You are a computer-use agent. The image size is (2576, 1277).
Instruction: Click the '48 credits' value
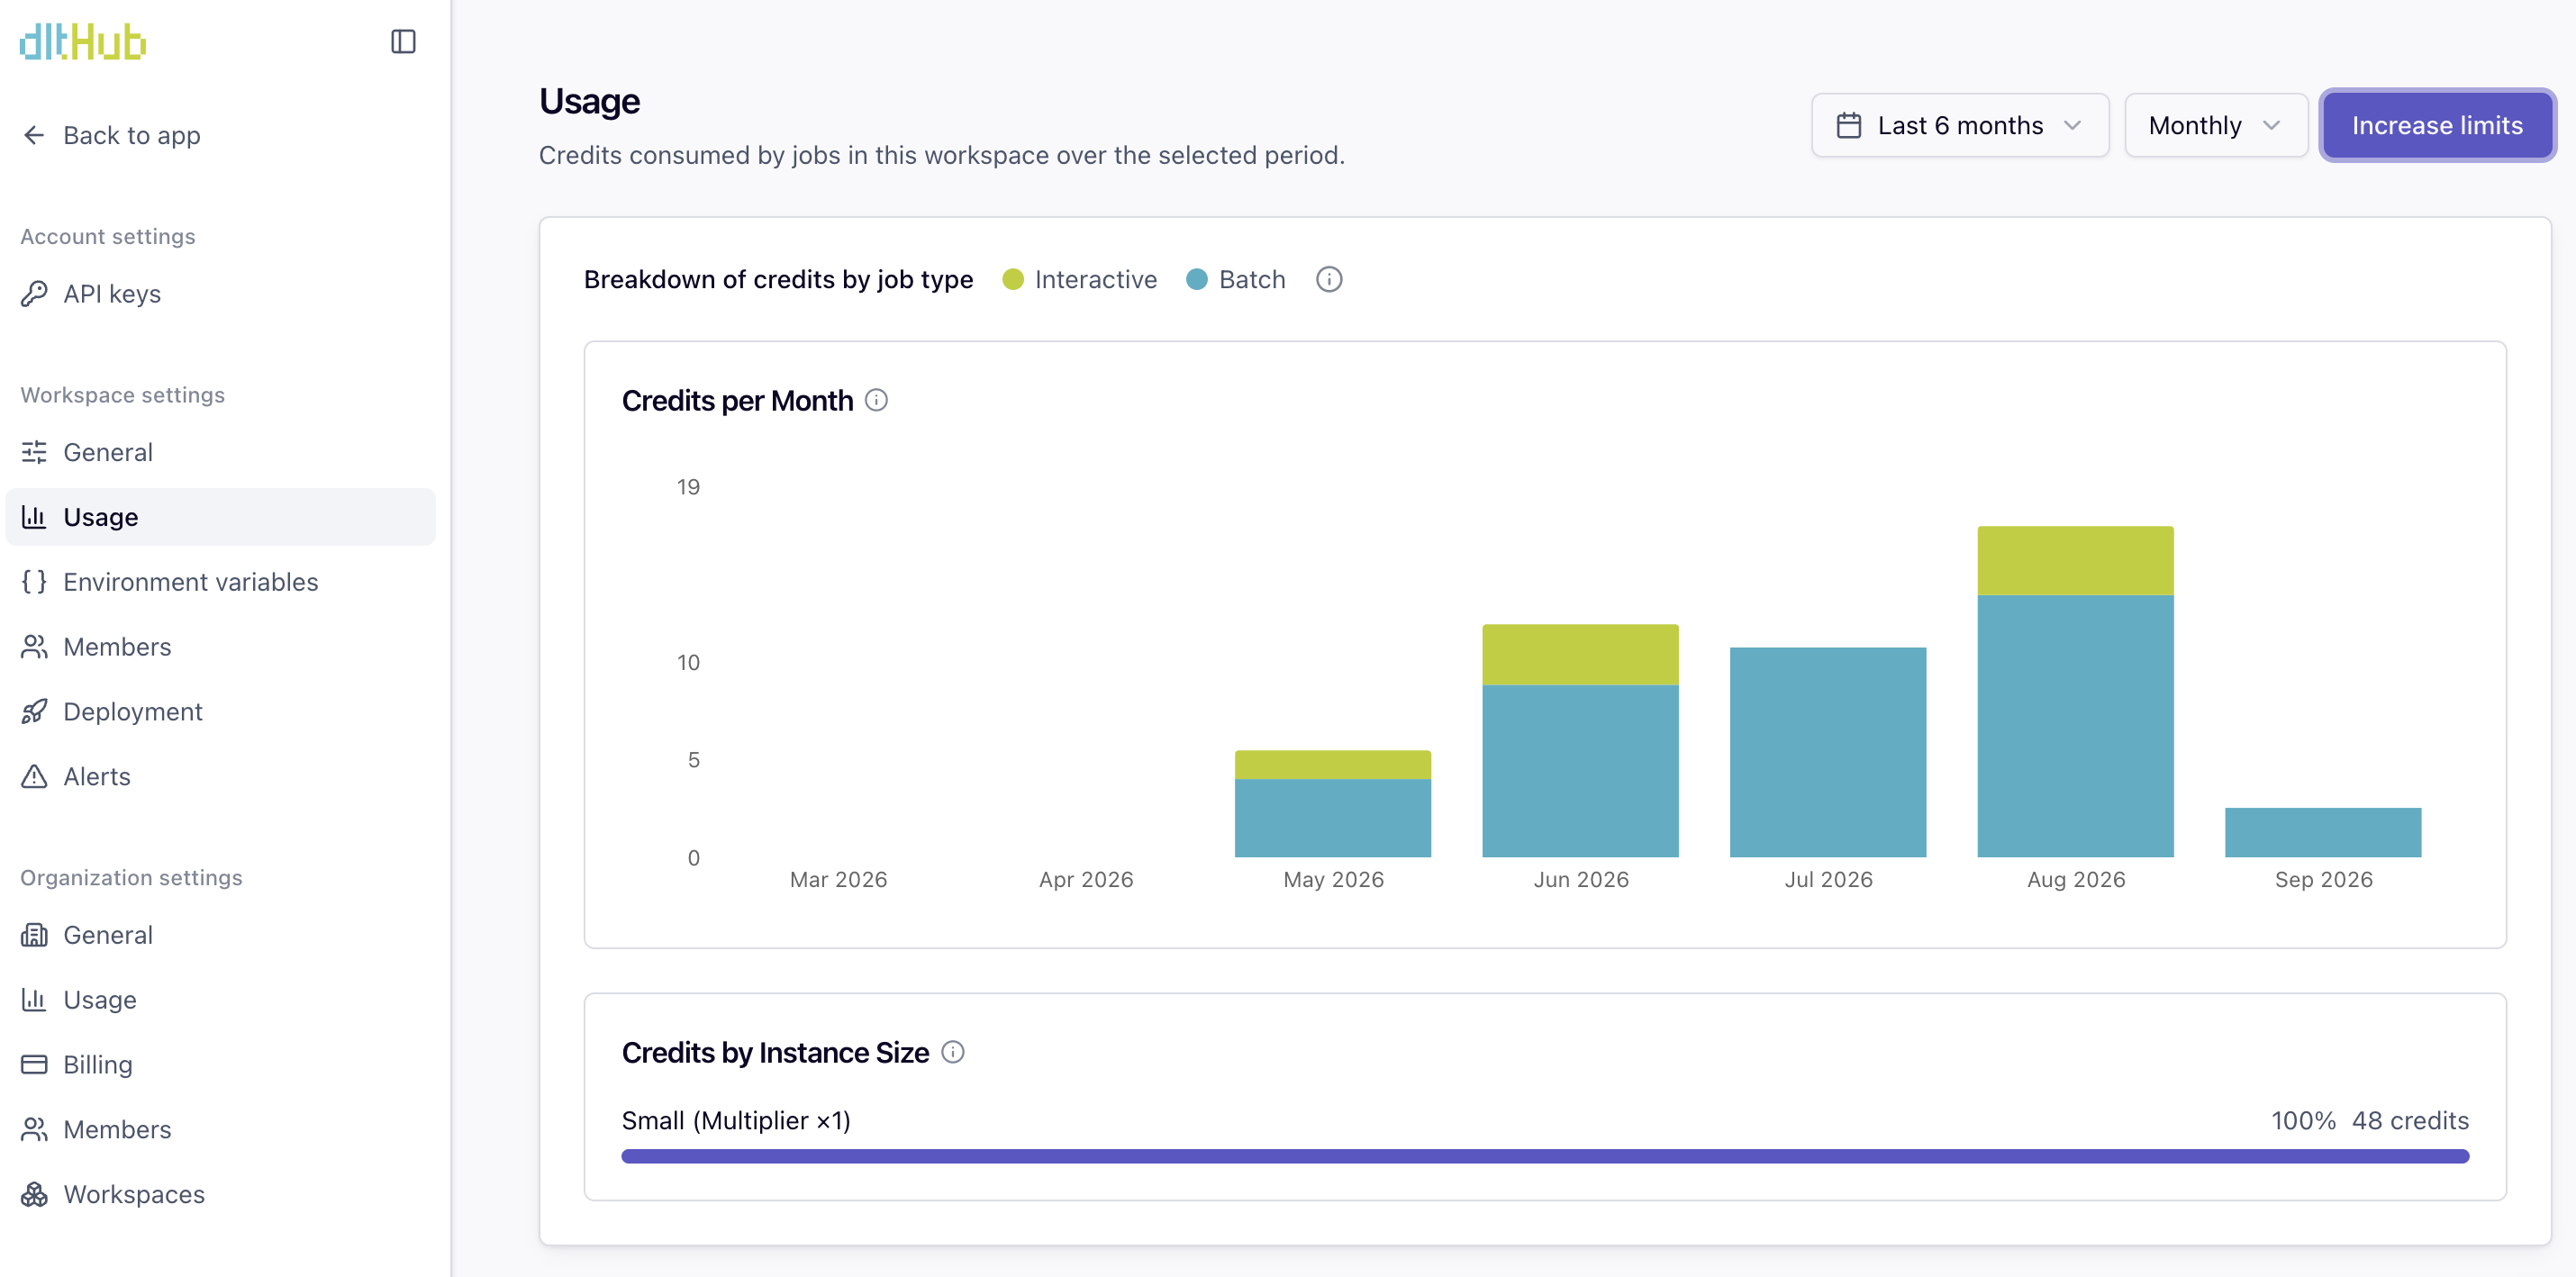tap(2410, 1120)
